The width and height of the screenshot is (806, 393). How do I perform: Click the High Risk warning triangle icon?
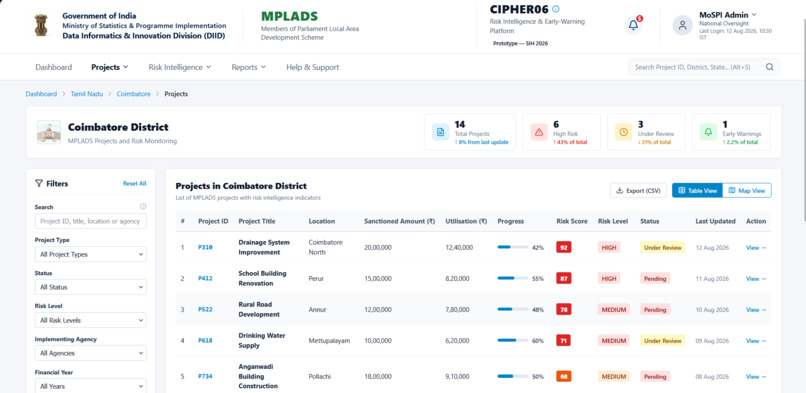click(x=539, y=132)
